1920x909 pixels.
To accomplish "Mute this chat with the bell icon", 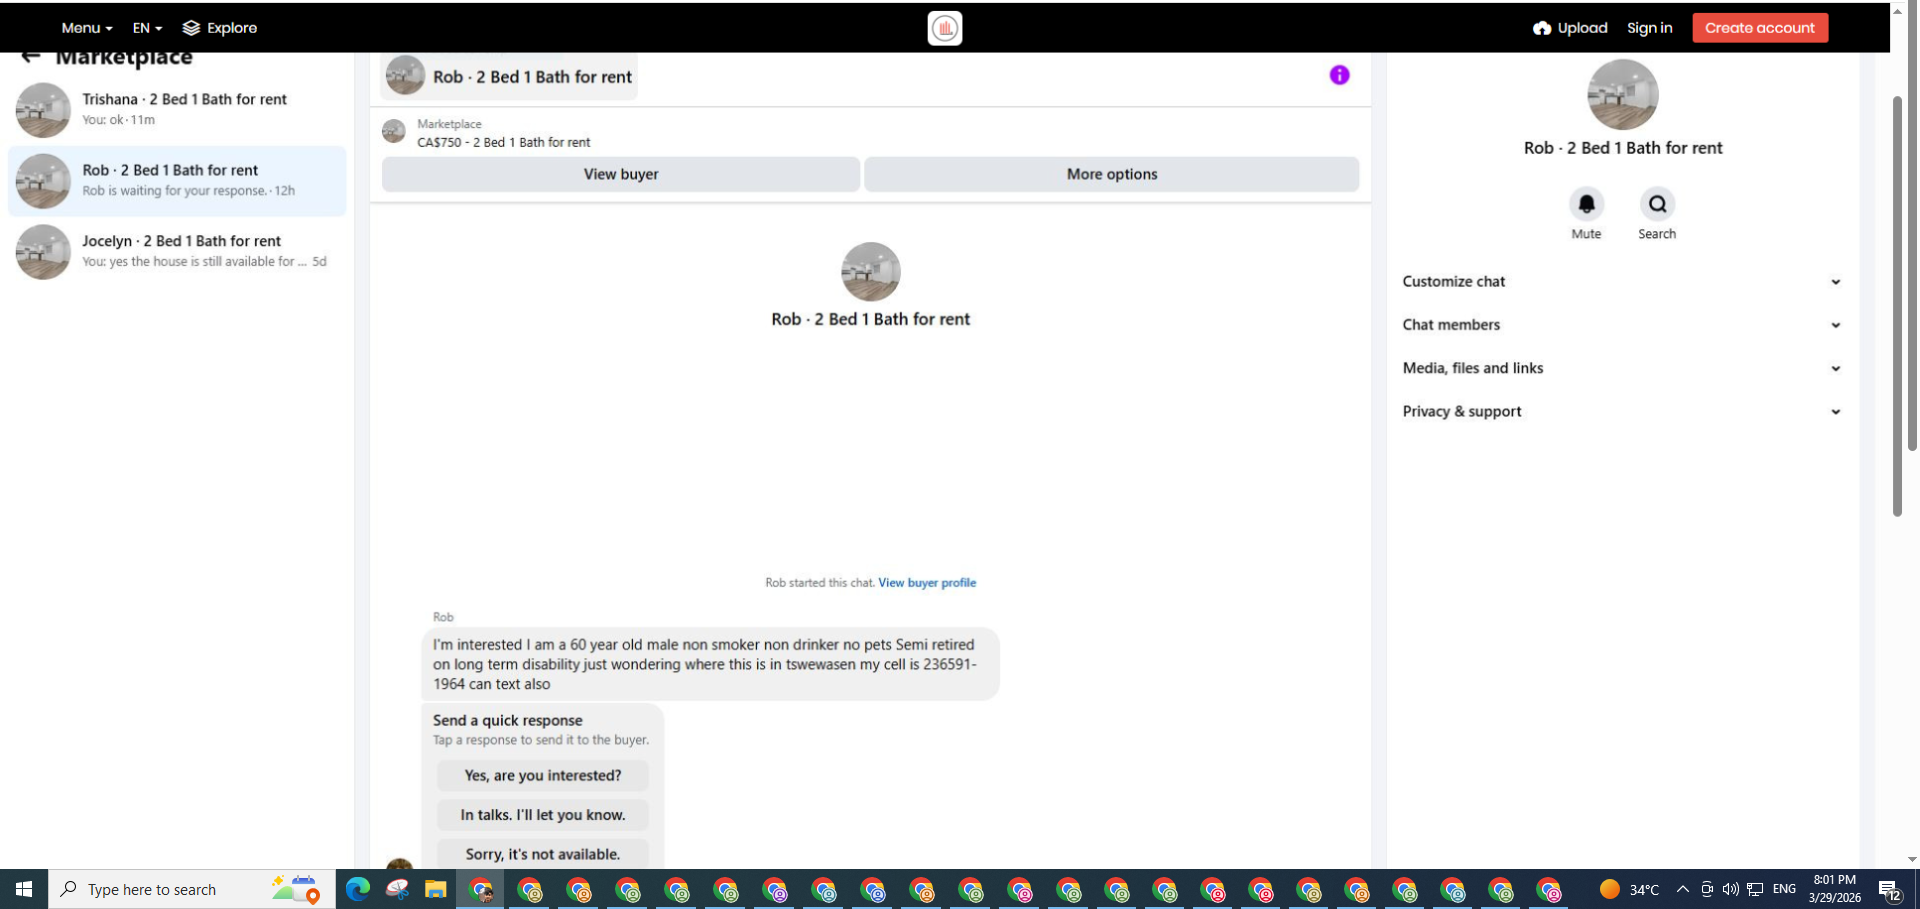I will pos(1586,204).
